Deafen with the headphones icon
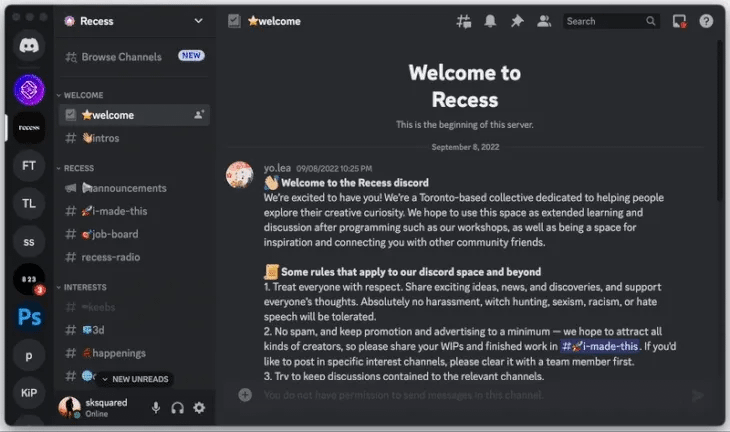 [x=177, y=408]
